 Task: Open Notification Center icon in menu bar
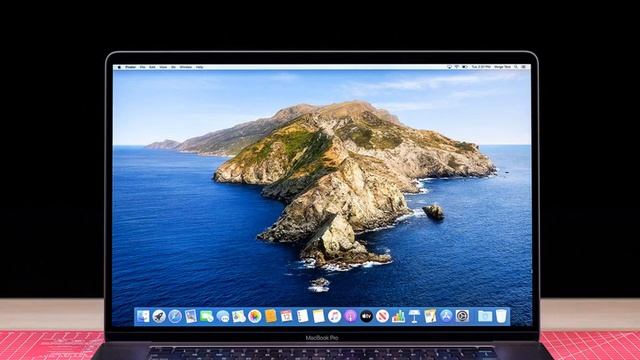524,67
